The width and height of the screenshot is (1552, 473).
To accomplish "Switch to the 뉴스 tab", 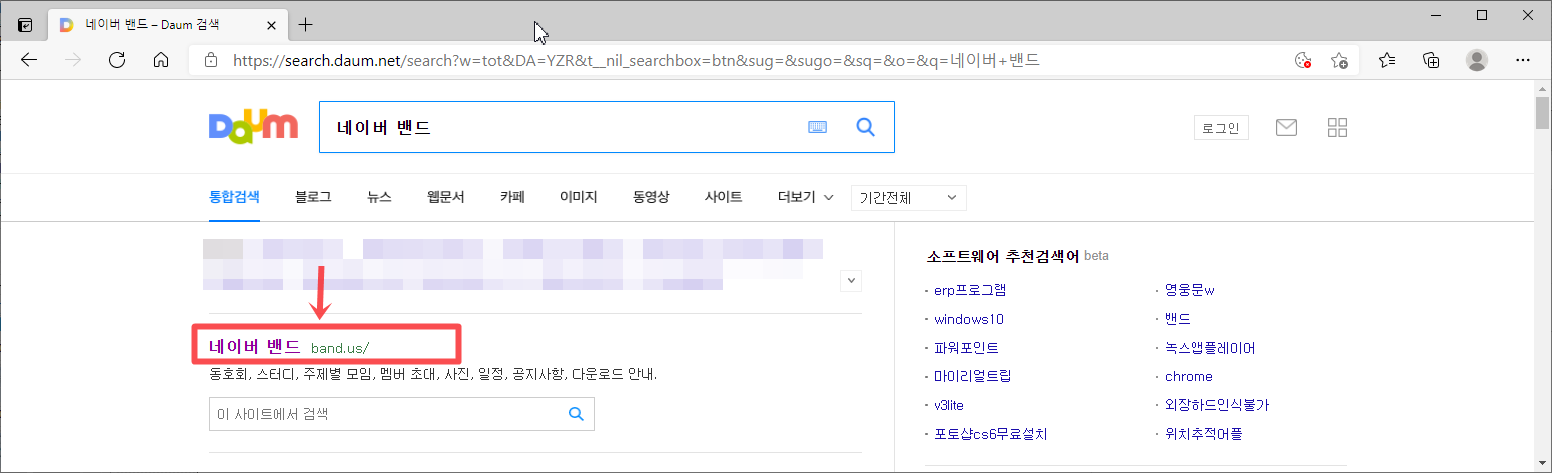I will point(379,197).
